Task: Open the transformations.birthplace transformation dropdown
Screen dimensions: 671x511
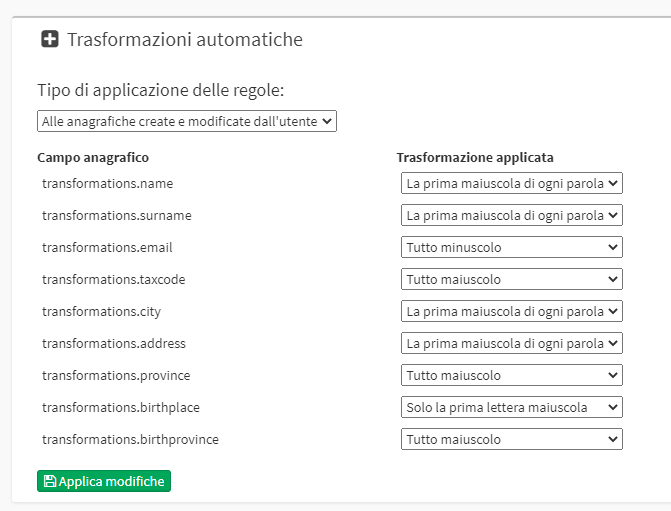Action: [x=512, y=407]
